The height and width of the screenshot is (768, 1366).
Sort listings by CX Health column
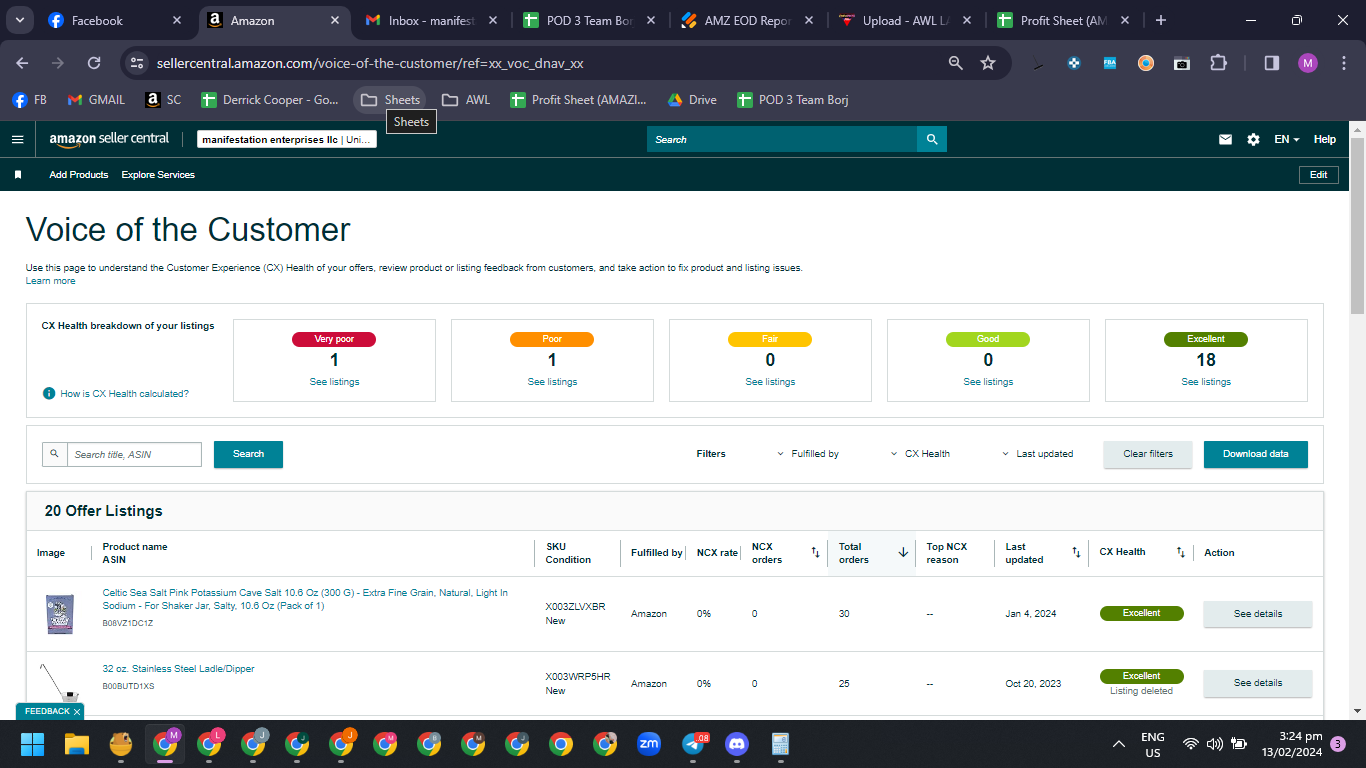(1180, 552)
